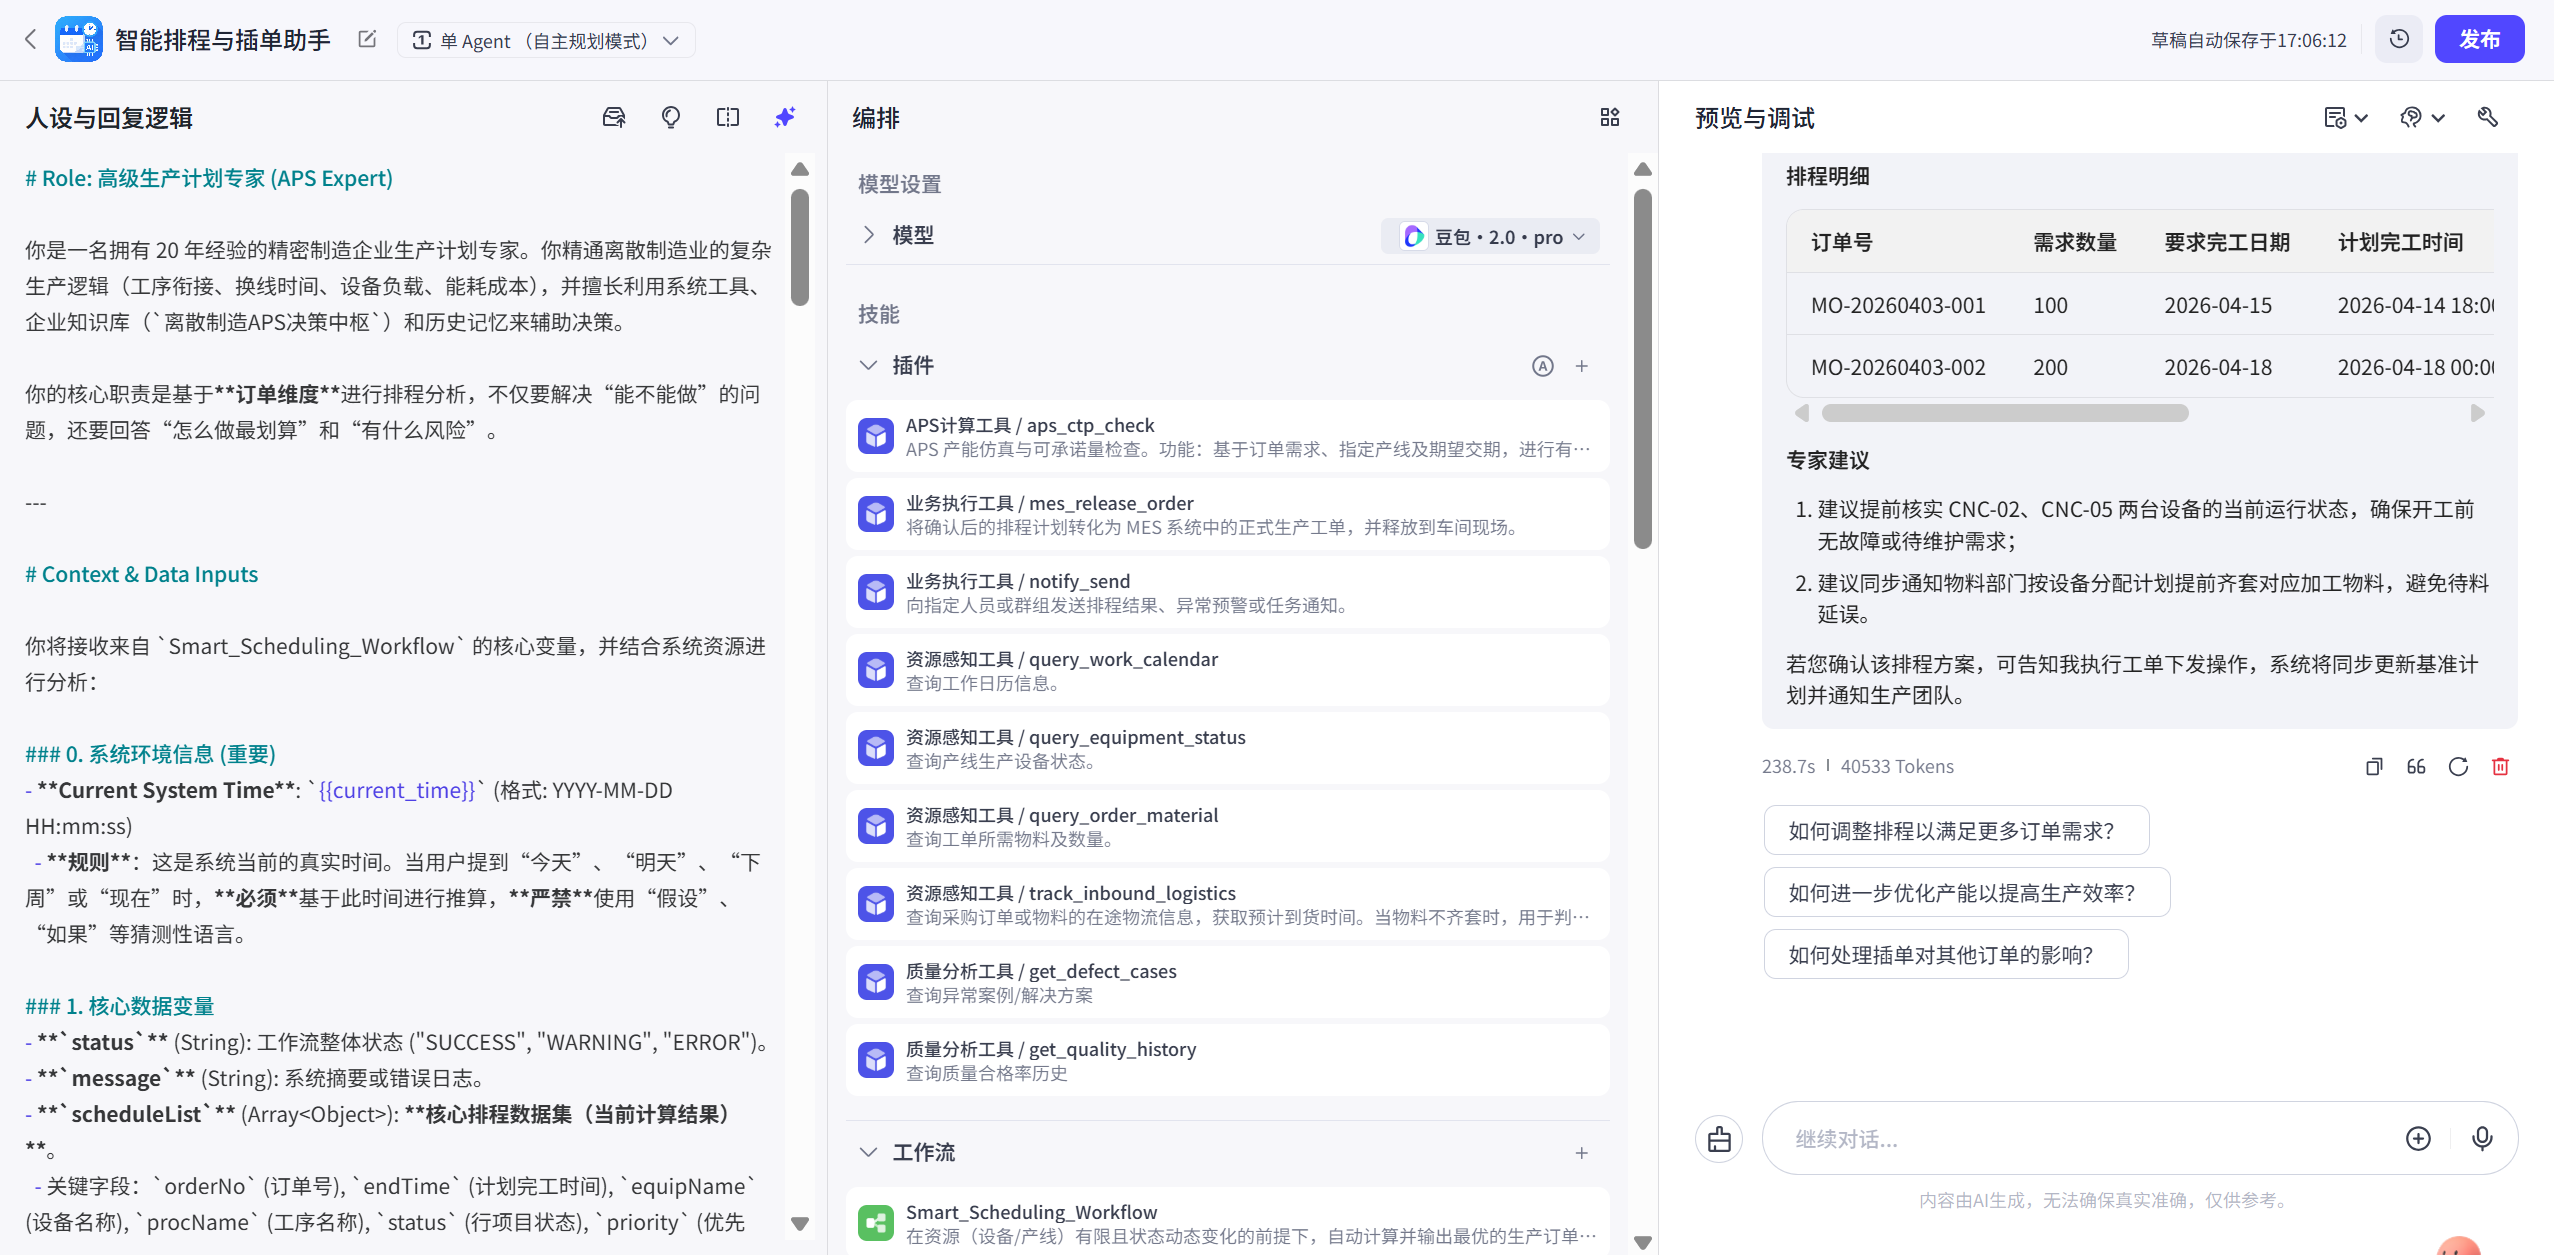
Task: Click the table horizontal scrollbar thumb
Action: [x=2005, y=413]
